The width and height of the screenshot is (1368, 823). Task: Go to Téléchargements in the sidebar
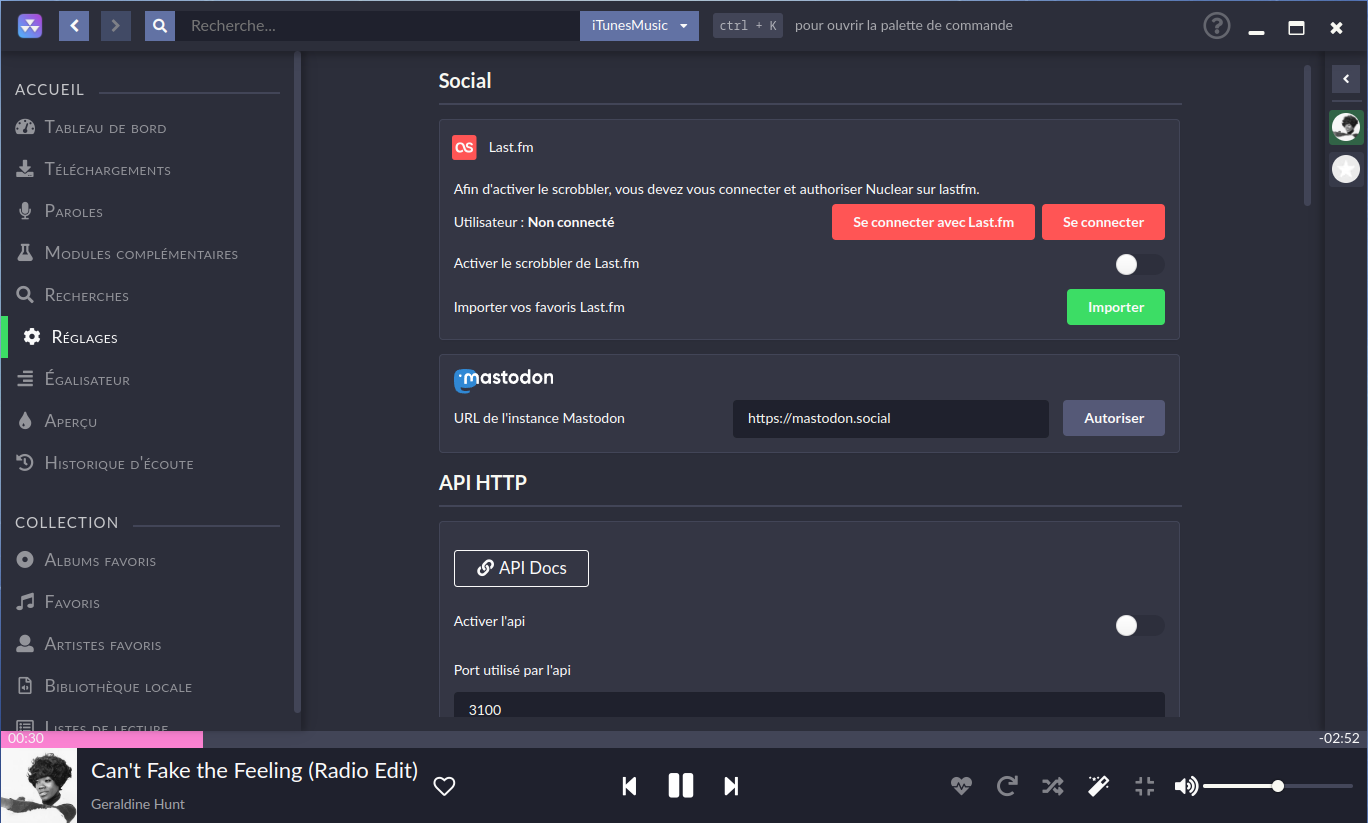(107, 170)
